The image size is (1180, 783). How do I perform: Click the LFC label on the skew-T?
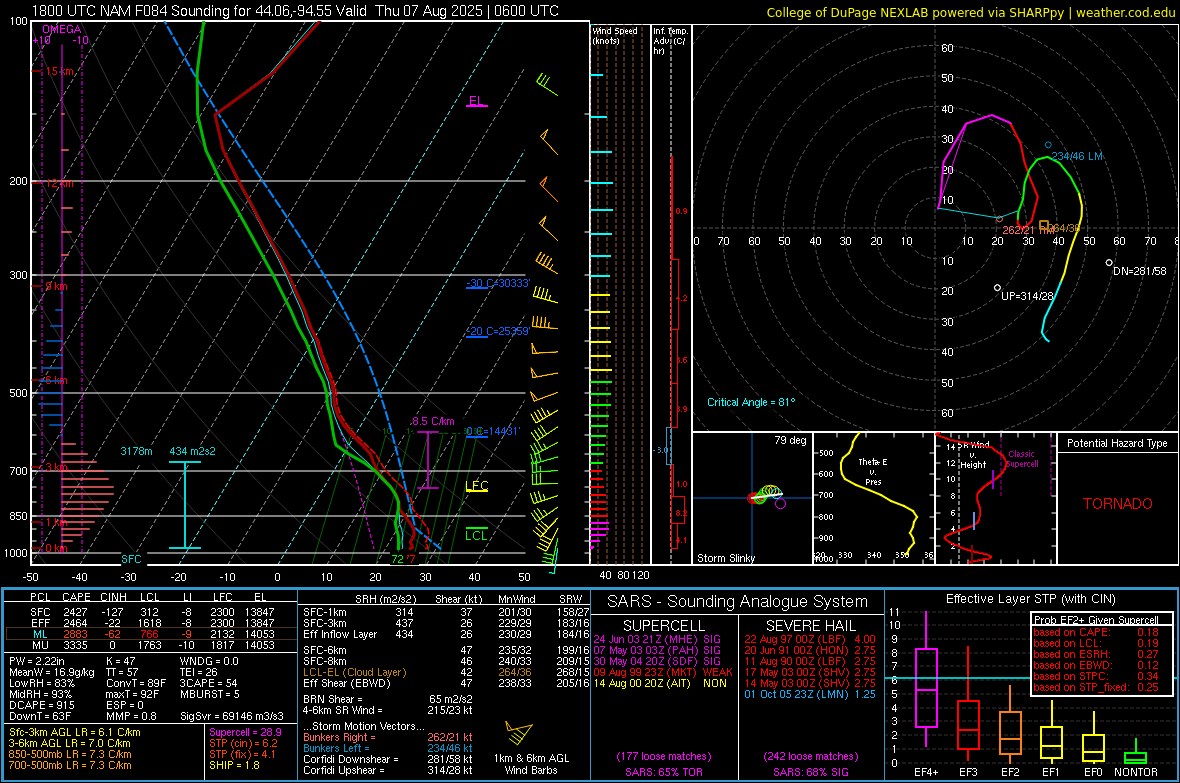click(476, 486)
